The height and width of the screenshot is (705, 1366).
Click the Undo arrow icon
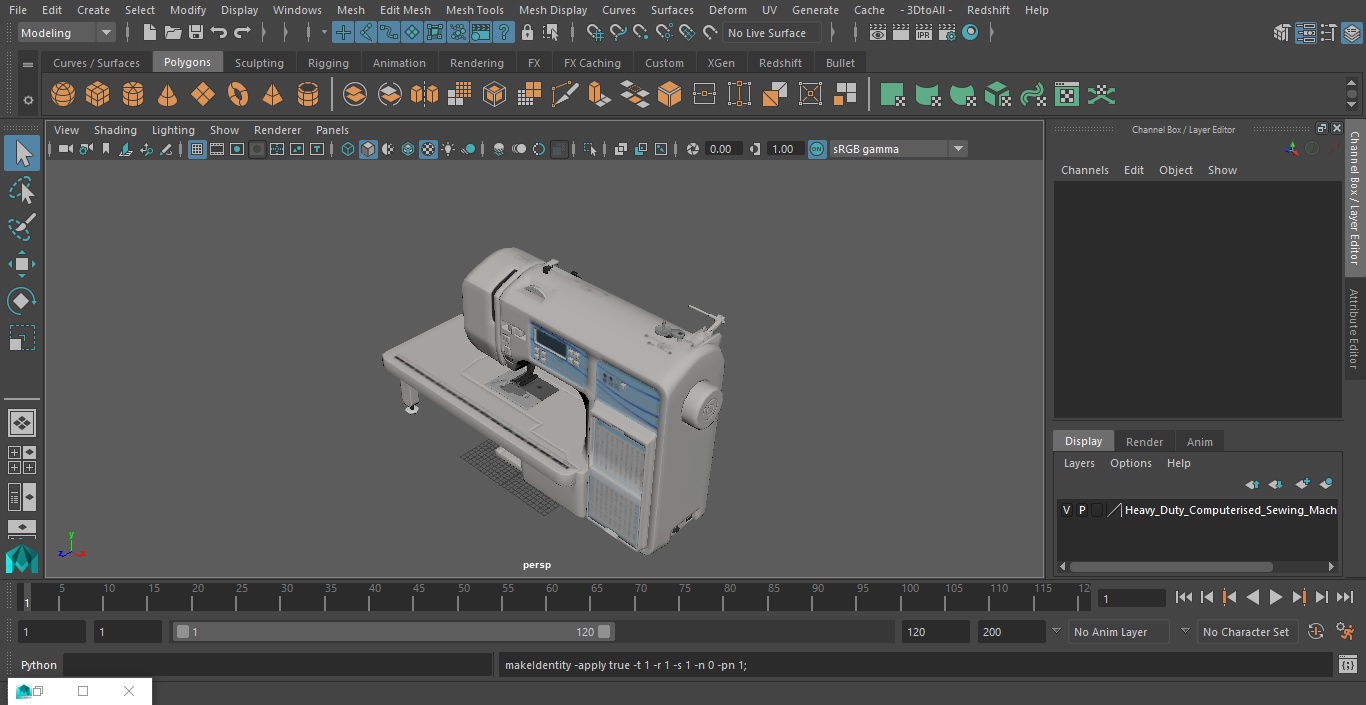pos(219,33)
